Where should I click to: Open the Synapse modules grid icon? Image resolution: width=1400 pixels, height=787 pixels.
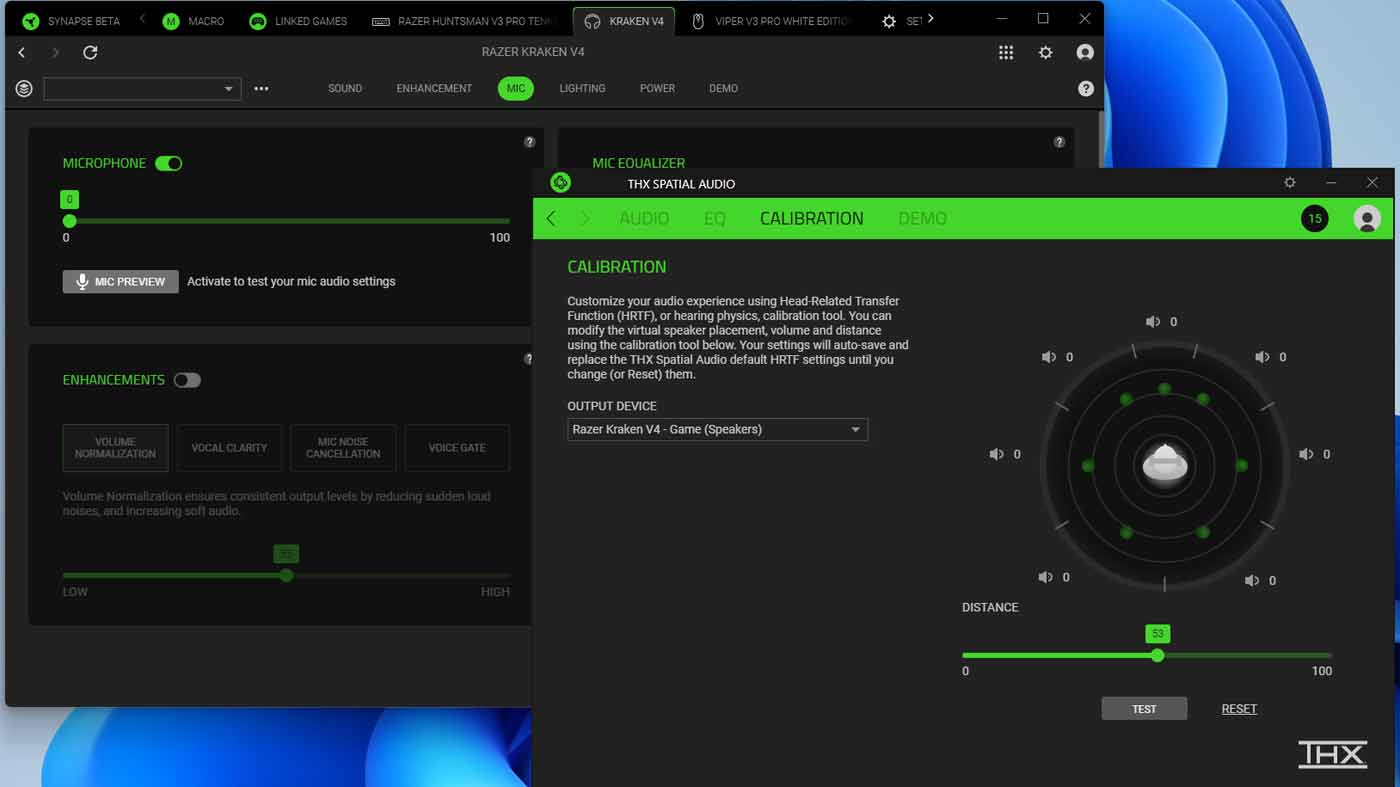(1006, 52)
